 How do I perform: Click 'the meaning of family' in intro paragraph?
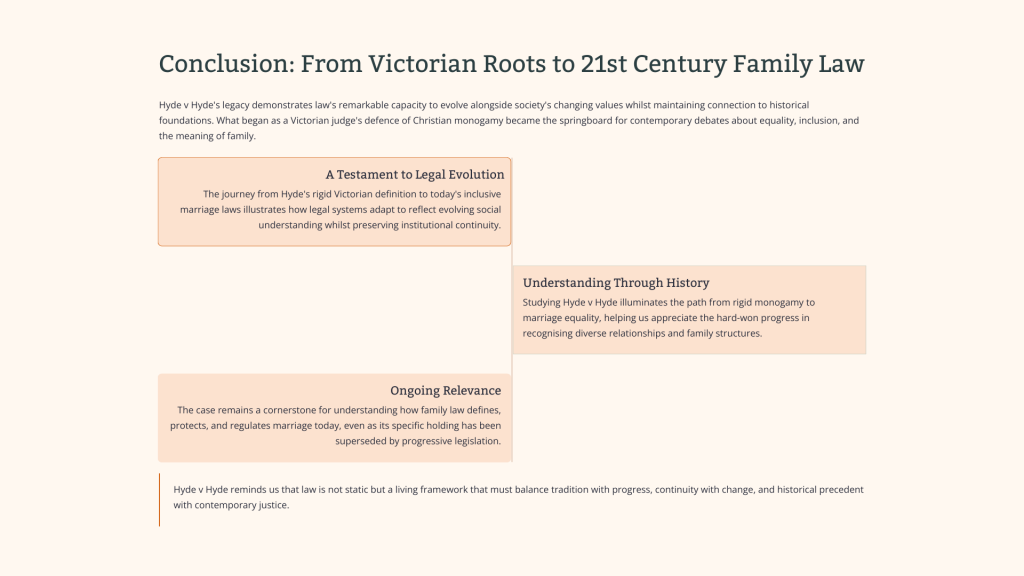click(x=207, y=136)
